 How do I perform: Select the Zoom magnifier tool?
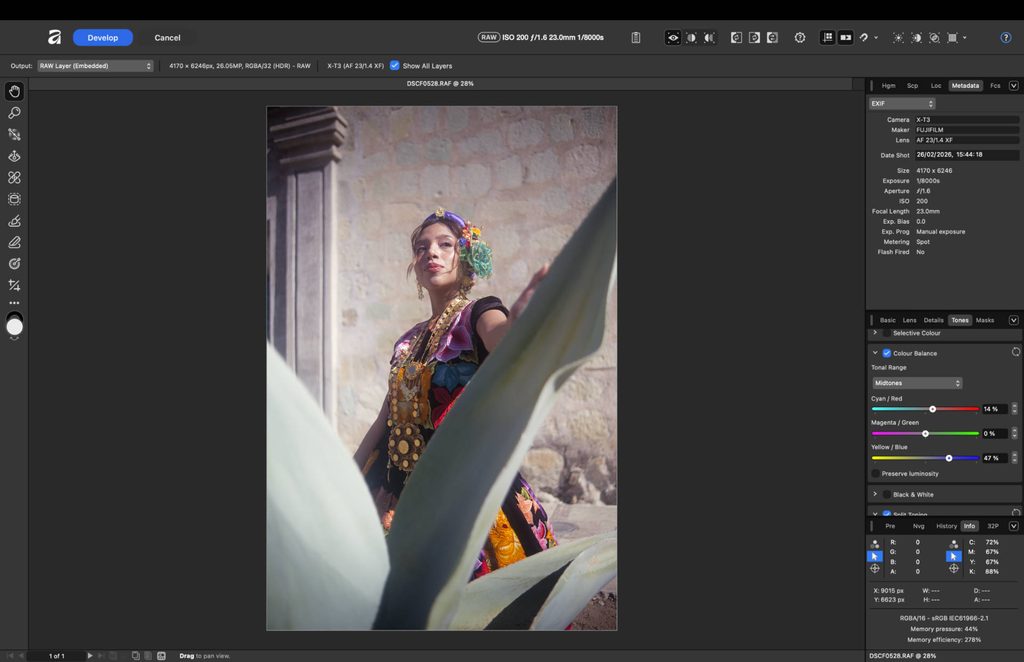14,113
